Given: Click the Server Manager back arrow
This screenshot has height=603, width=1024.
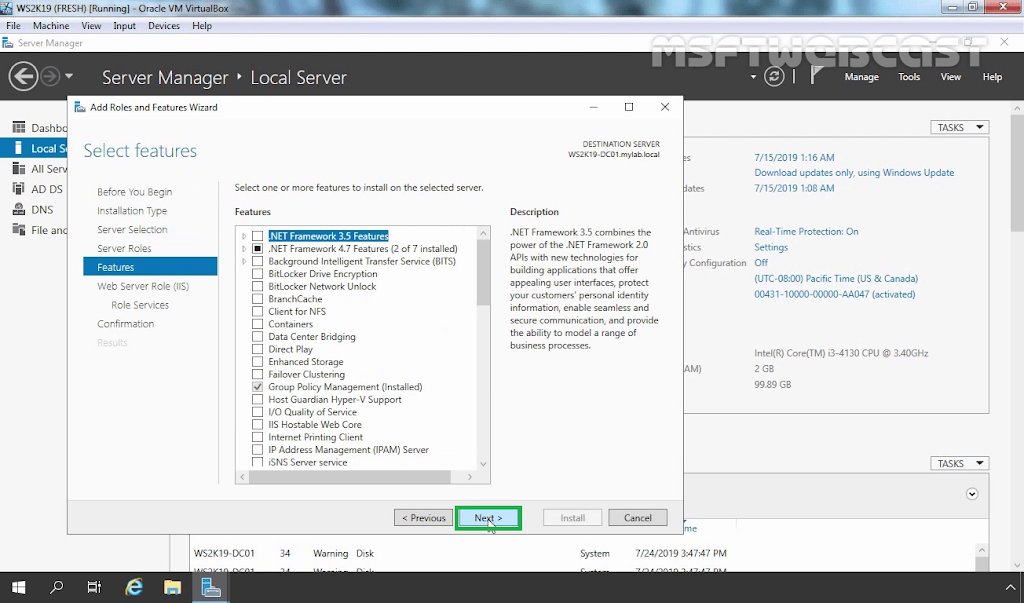Looking at the screenshot, I should 23,77.
